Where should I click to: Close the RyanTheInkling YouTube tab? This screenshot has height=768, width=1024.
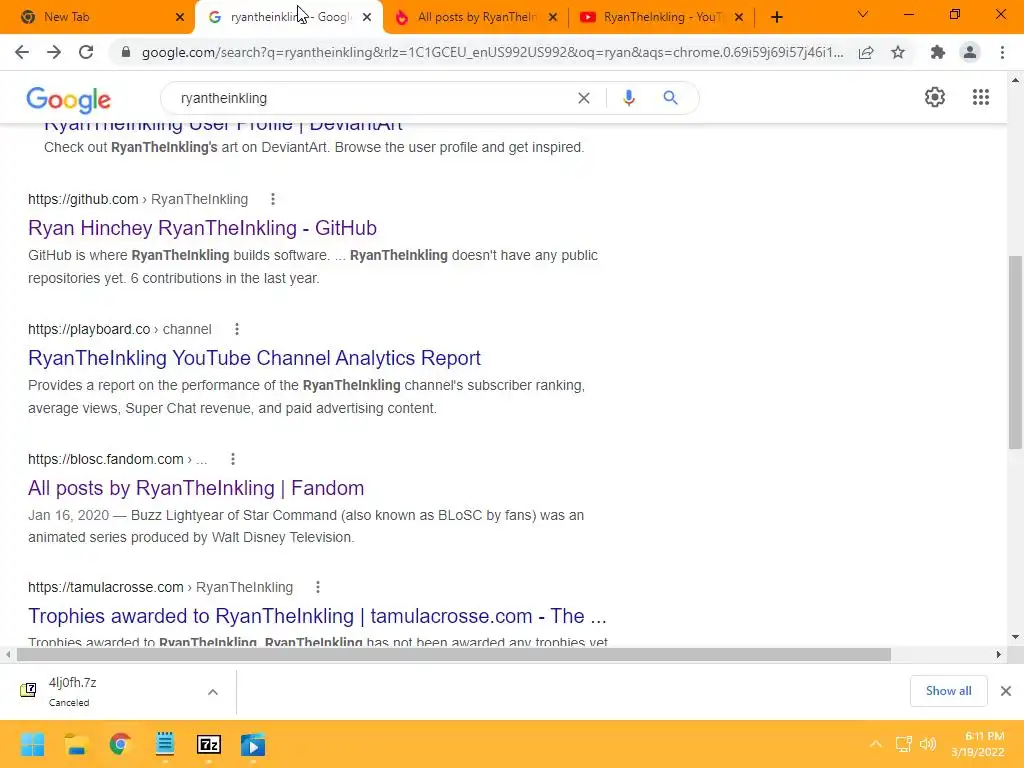(739, 18)
